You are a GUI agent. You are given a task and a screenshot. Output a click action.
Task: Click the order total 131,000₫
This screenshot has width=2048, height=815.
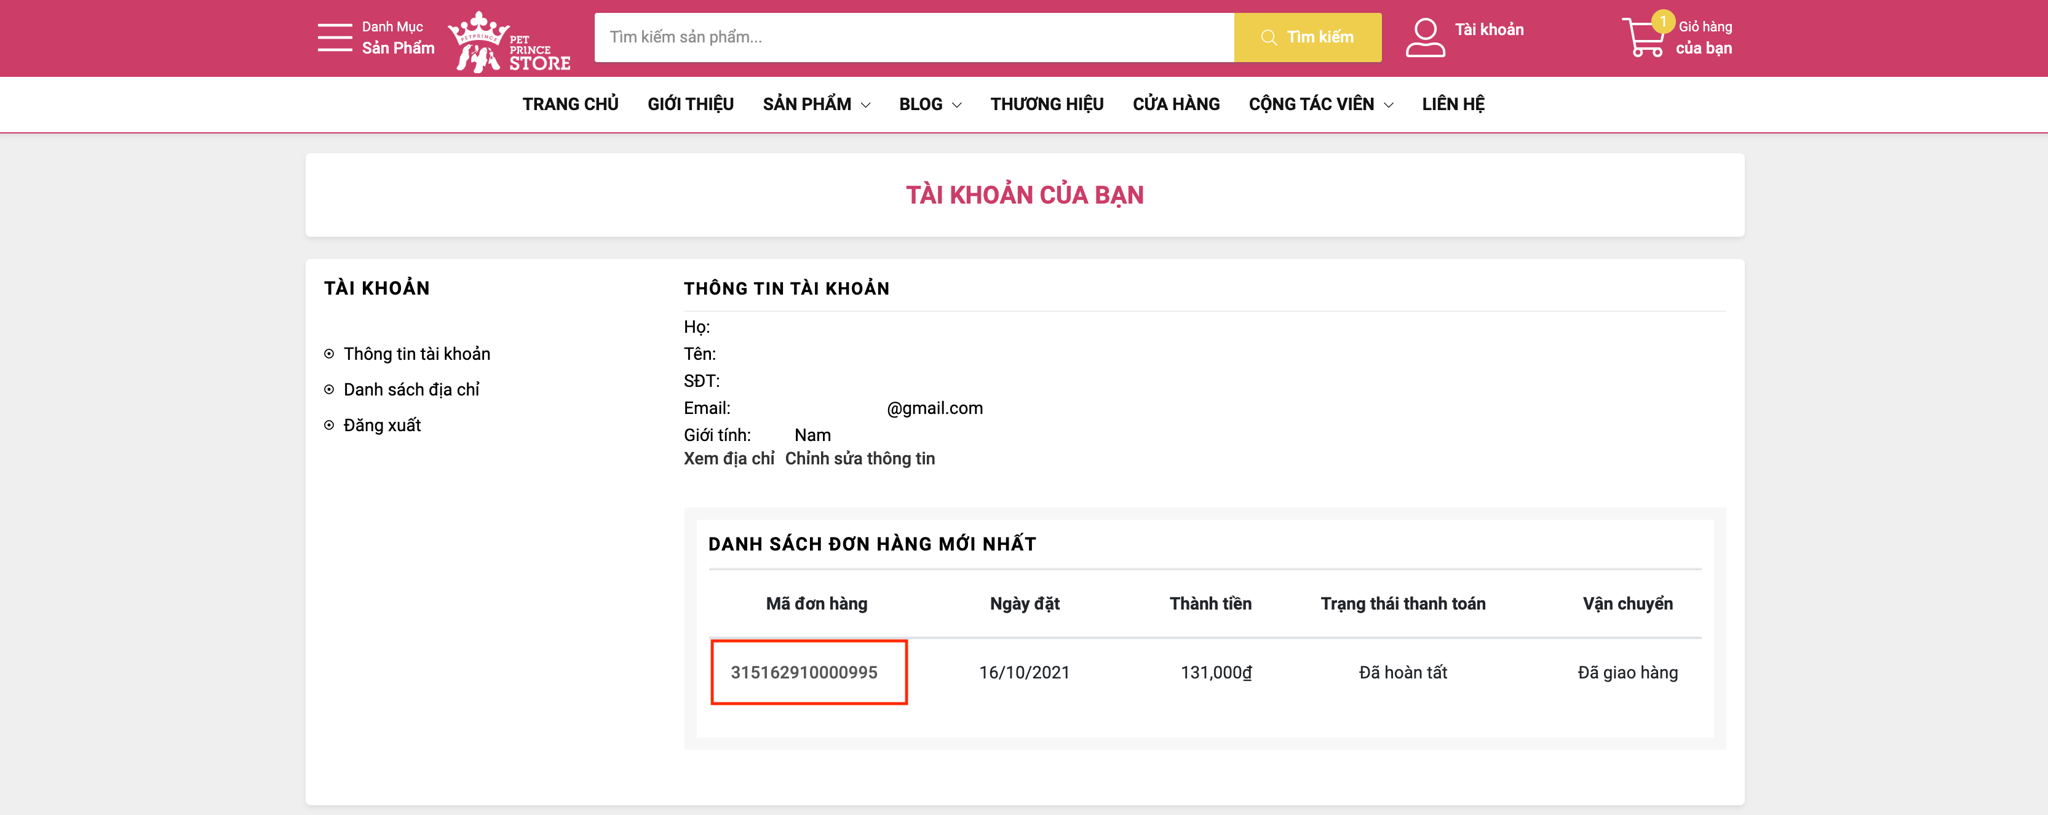(1216, 673)
